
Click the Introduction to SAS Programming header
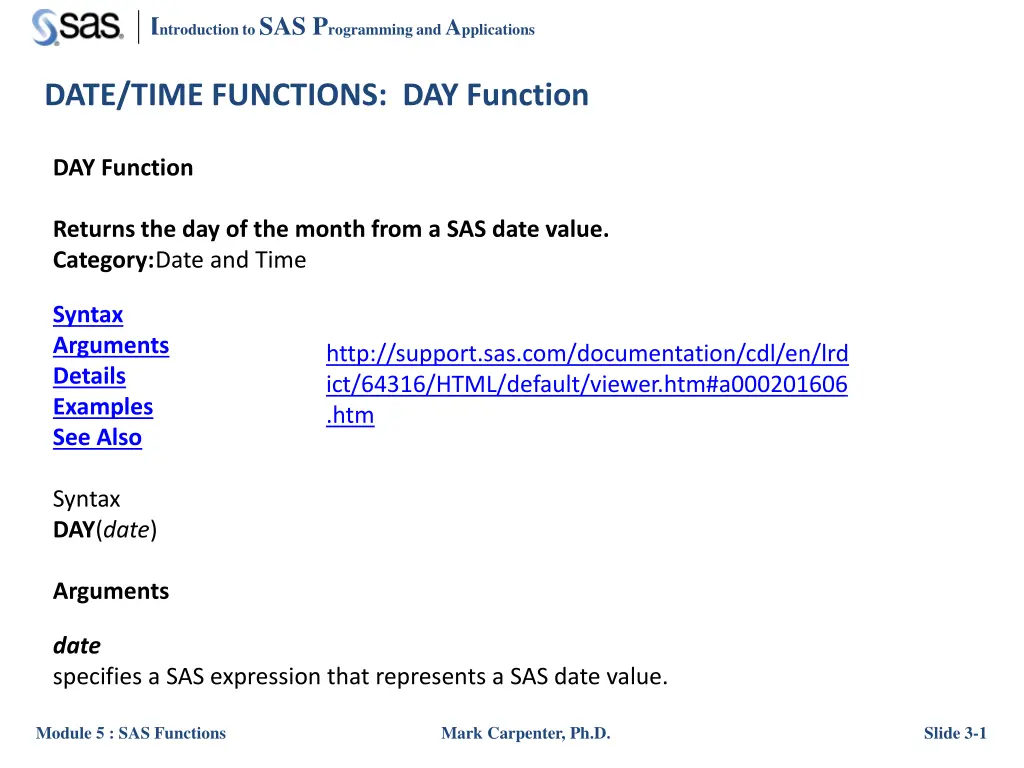pyautogui.click(x=343, y=27)
